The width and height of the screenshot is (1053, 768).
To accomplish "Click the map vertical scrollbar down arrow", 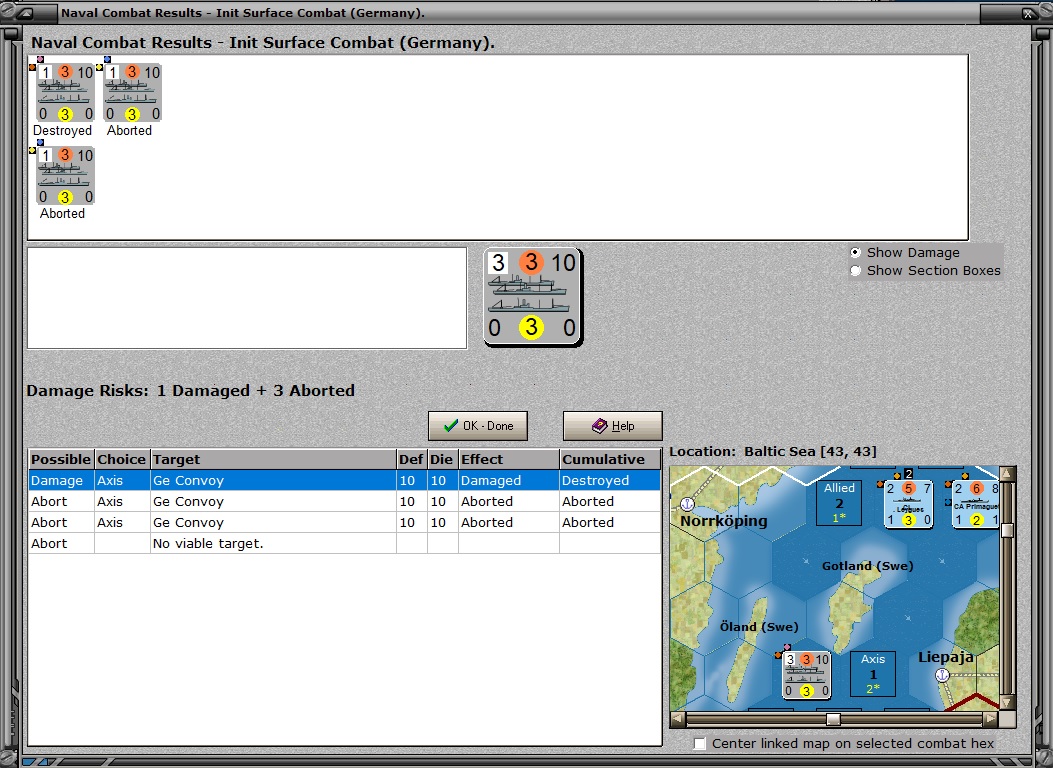I will (1007, 702).
